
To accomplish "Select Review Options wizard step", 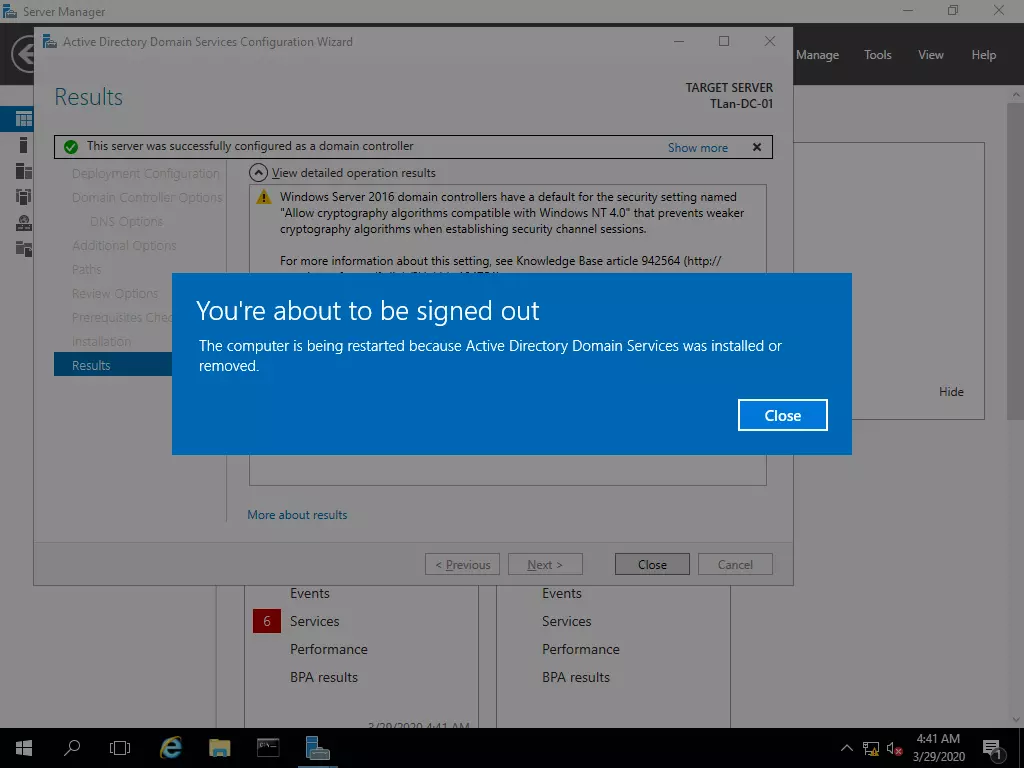I will [115, 293].
